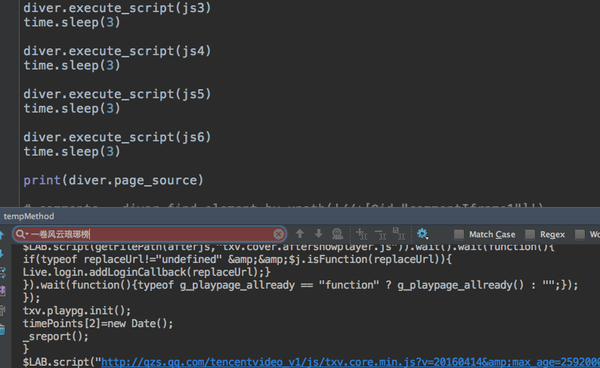Enable the Regex checkbox
The width and height of the screenshot is (600, 368).
(530, 234)
